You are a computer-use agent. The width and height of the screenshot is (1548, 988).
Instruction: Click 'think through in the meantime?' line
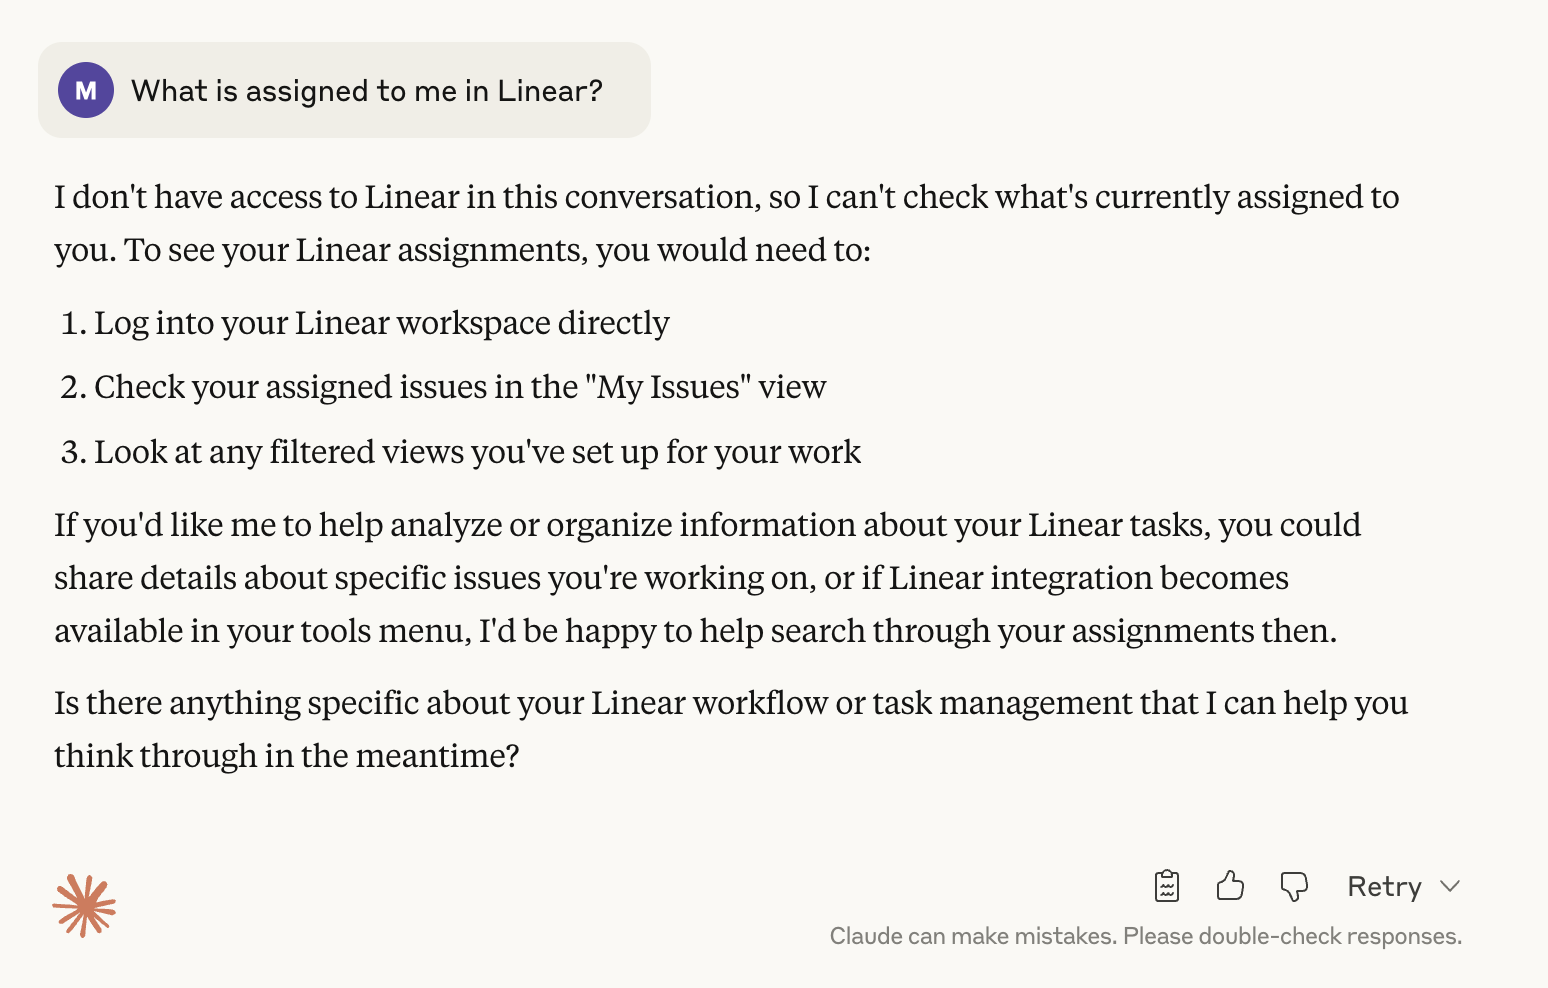click(287, 756)
